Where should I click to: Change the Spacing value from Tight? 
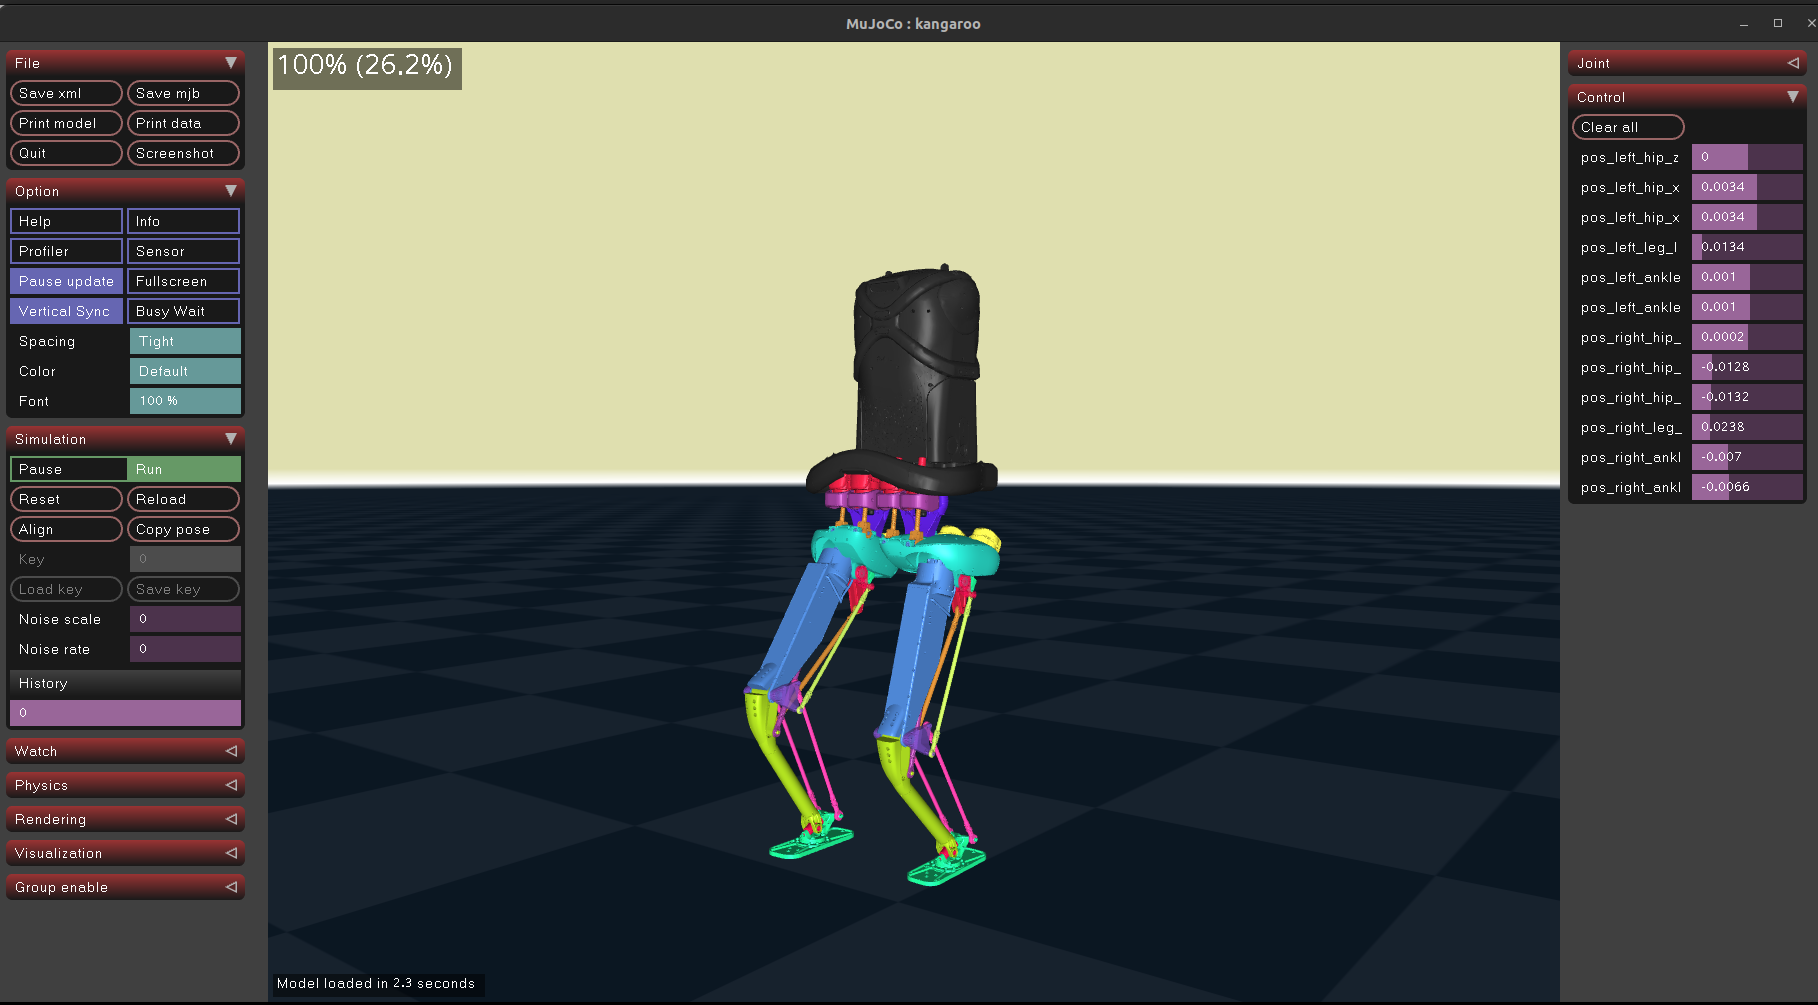coord(185,341)
